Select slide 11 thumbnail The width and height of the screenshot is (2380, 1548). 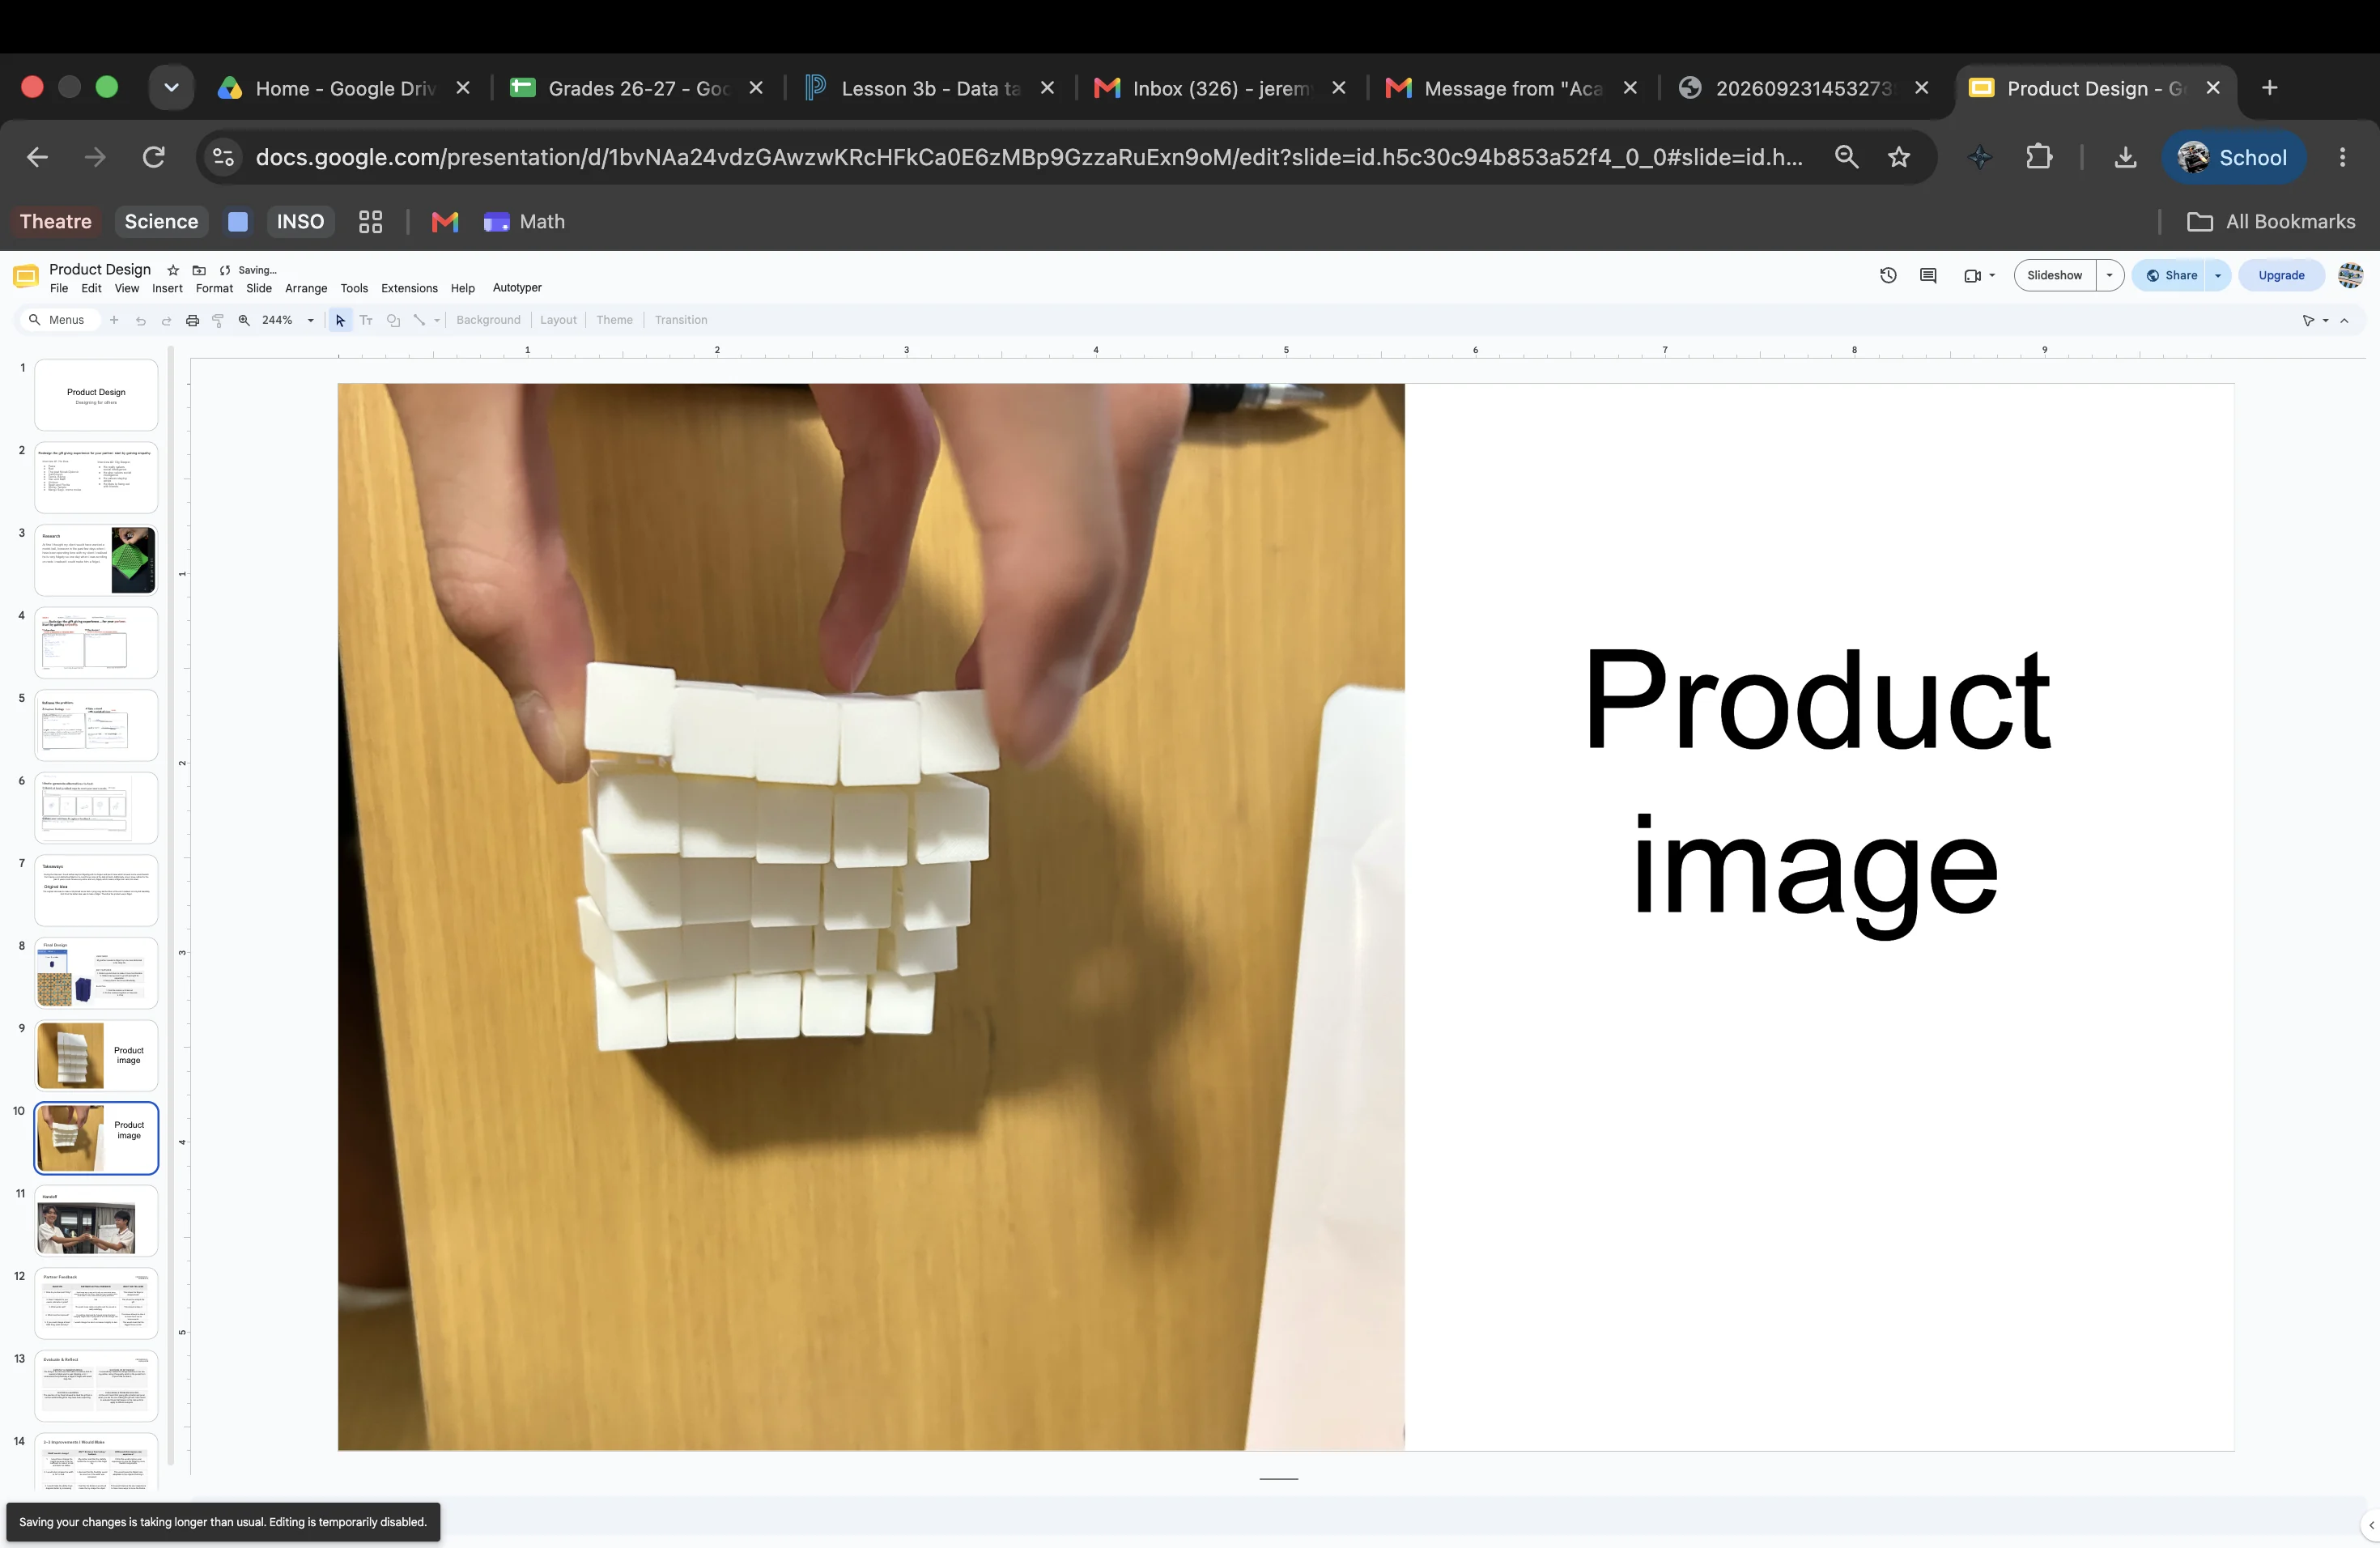tap(96, 1220)
